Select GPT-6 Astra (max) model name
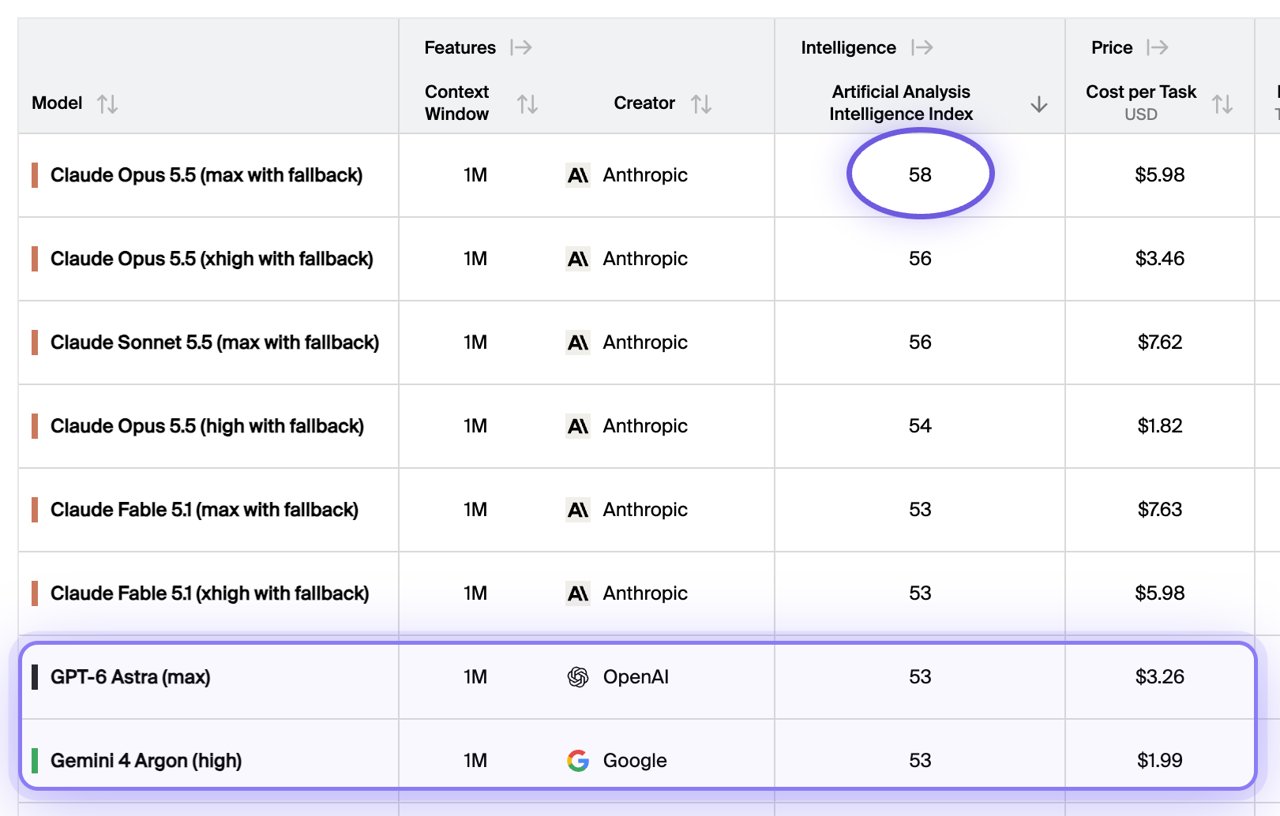Viewport: 1280px width, 816px height. coord(130,677)
